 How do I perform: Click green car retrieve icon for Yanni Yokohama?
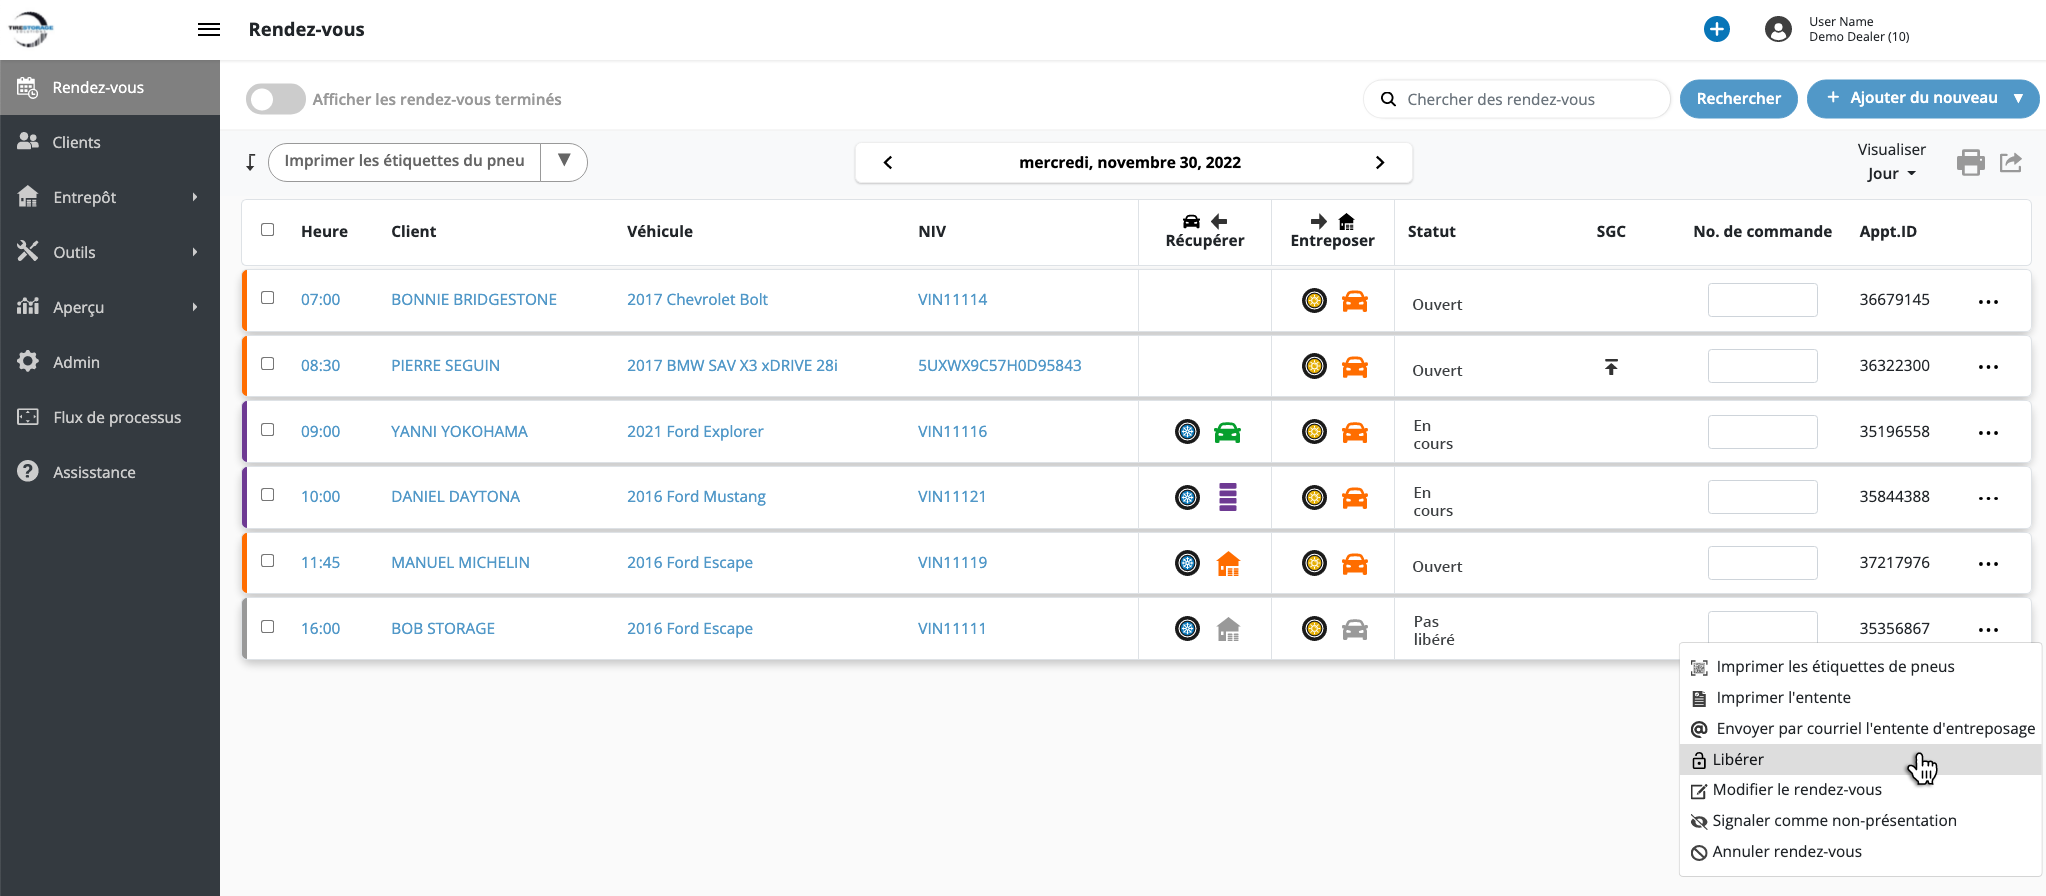[1227, 432]
